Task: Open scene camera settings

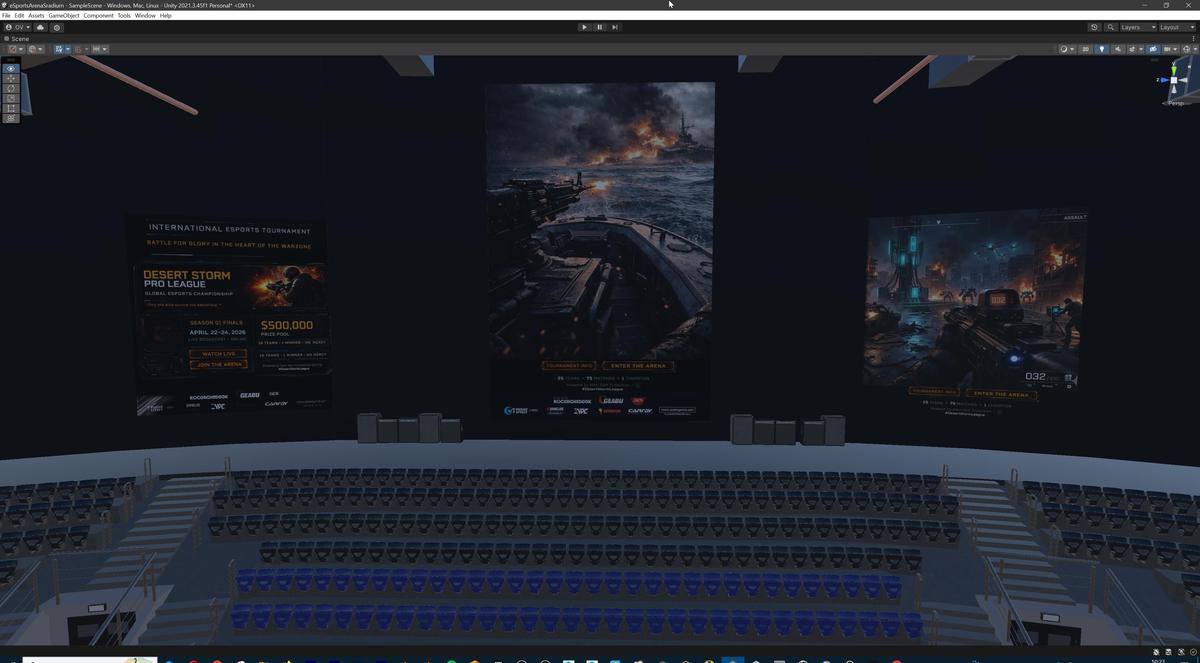Action: tap(1169, 49)
